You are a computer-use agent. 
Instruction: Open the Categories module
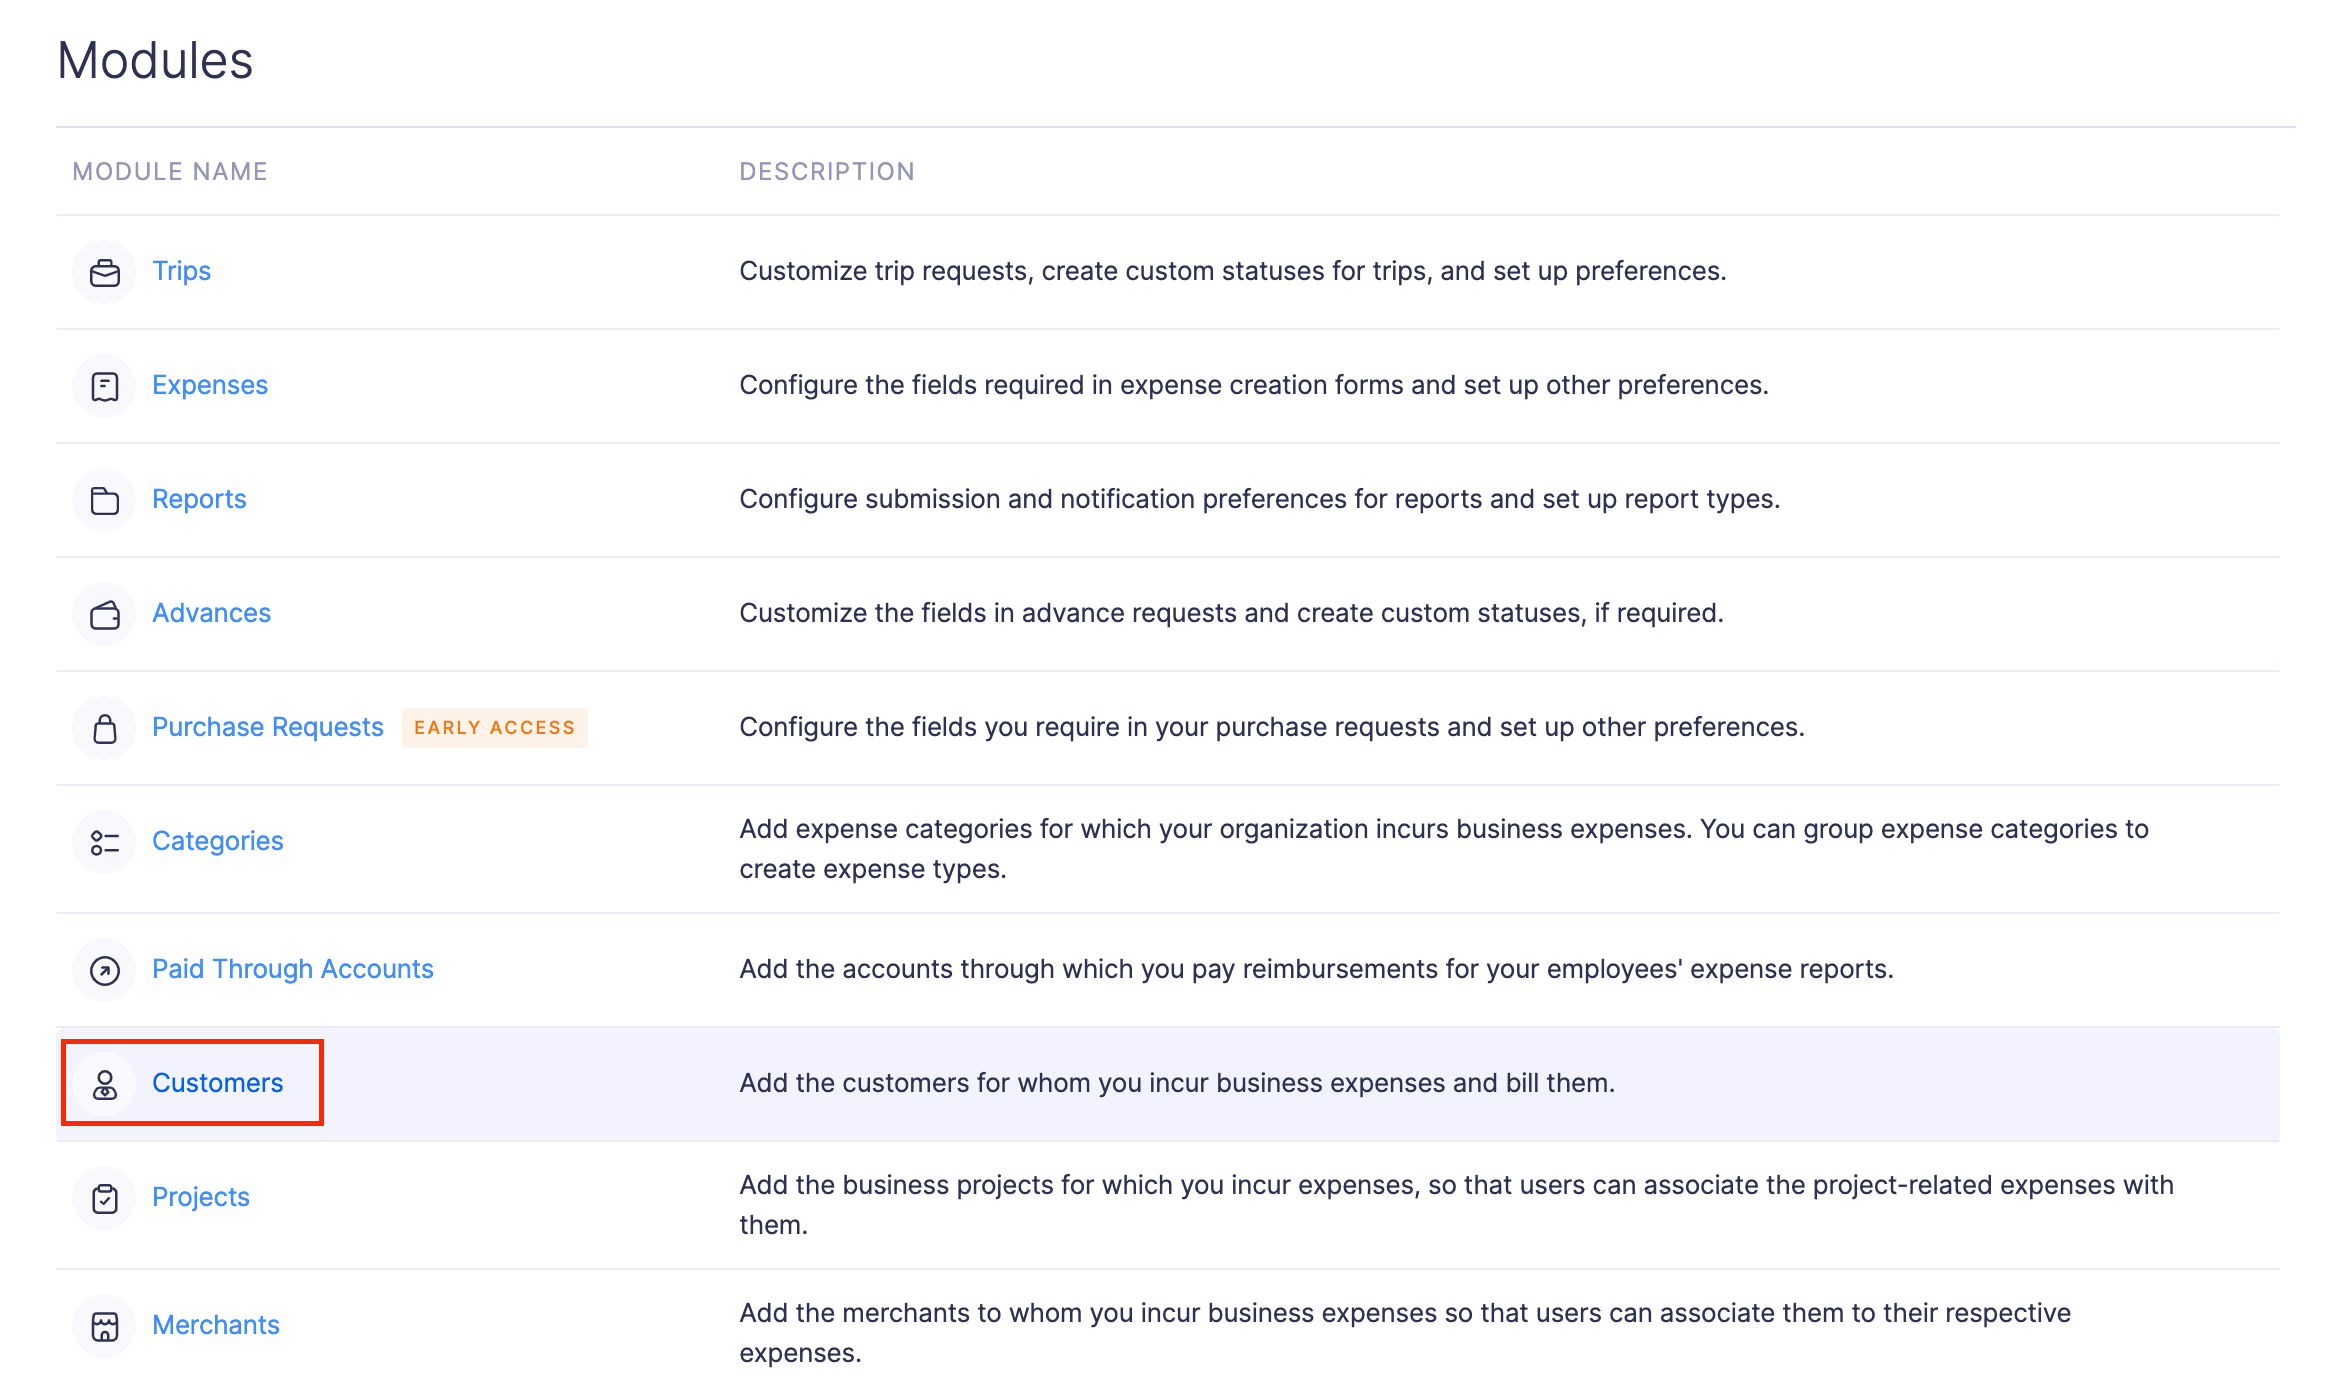[x=217, y=841]
